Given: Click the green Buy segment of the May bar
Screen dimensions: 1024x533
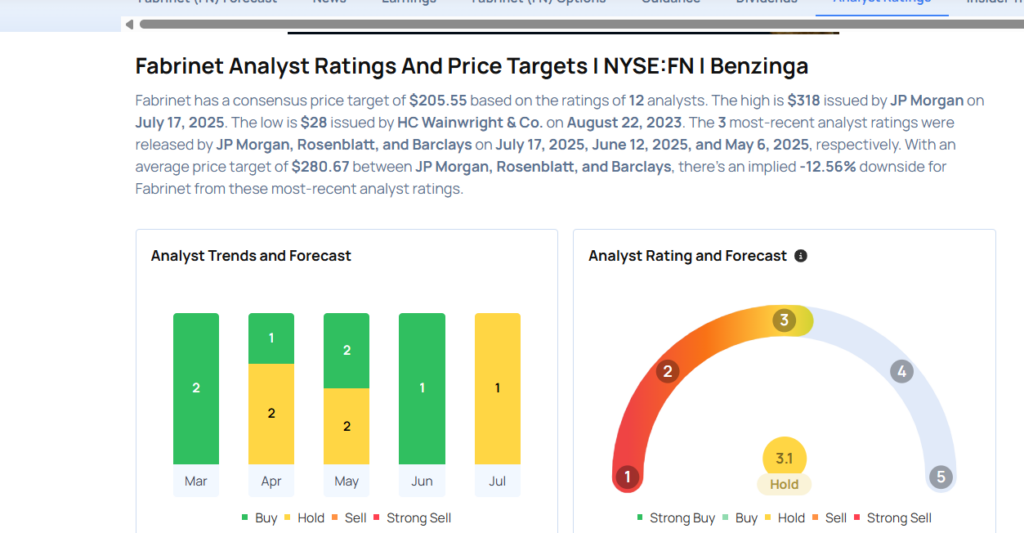Looking at the screenshot, I should point(346,350).
